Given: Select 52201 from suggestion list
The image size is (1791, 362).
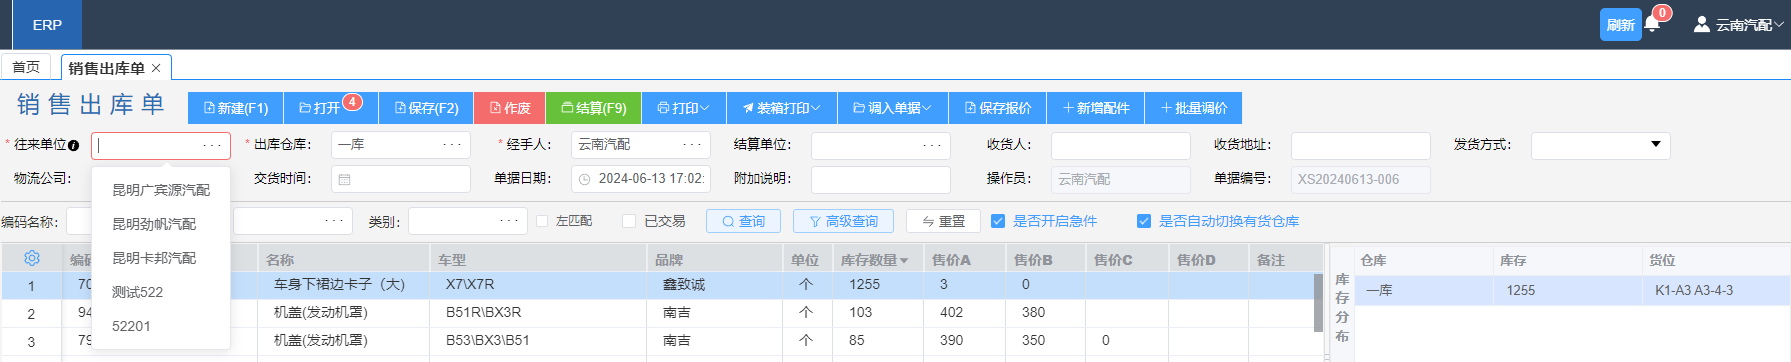Looking at the screenshot, I should pyautogui.click(x=161, y=326).
